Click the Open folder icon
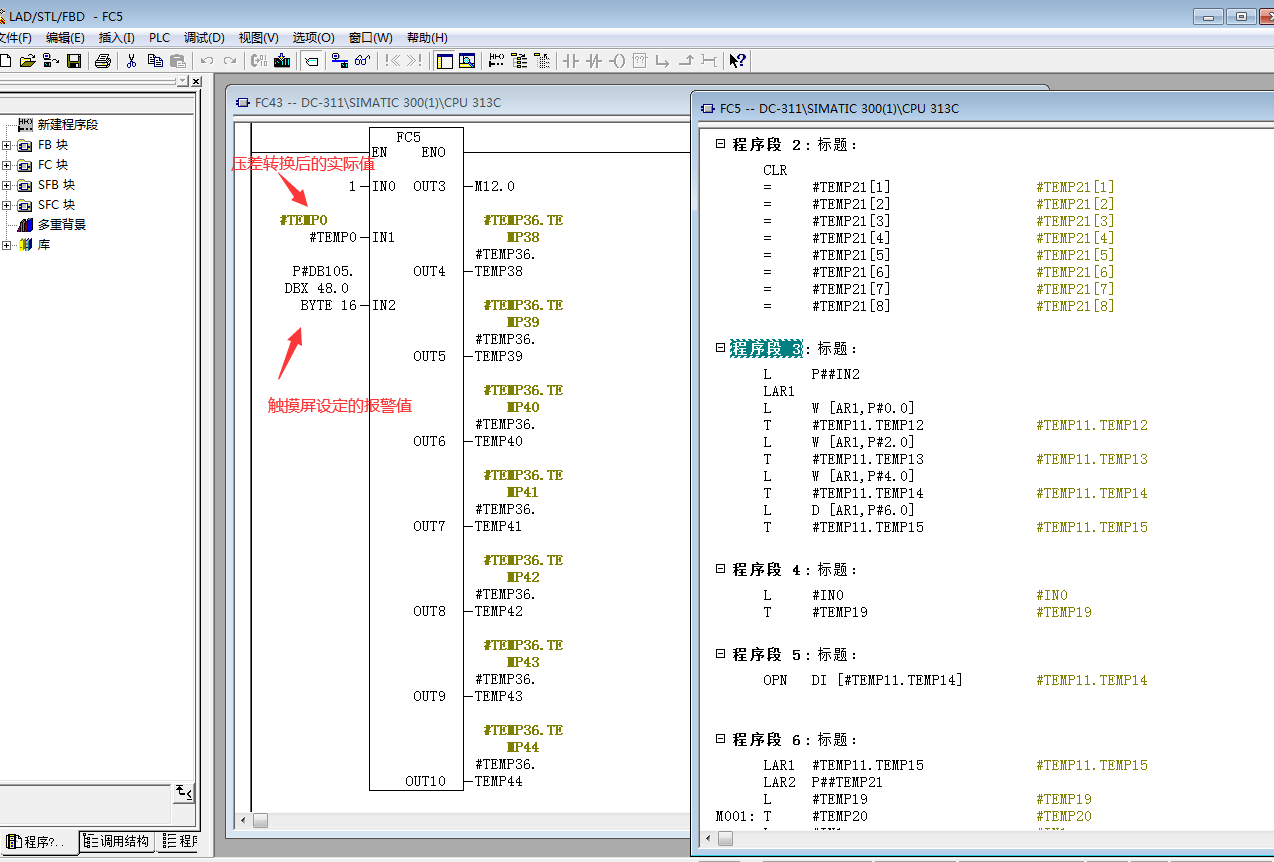1274x862 pixels. (x=28, y=61)
